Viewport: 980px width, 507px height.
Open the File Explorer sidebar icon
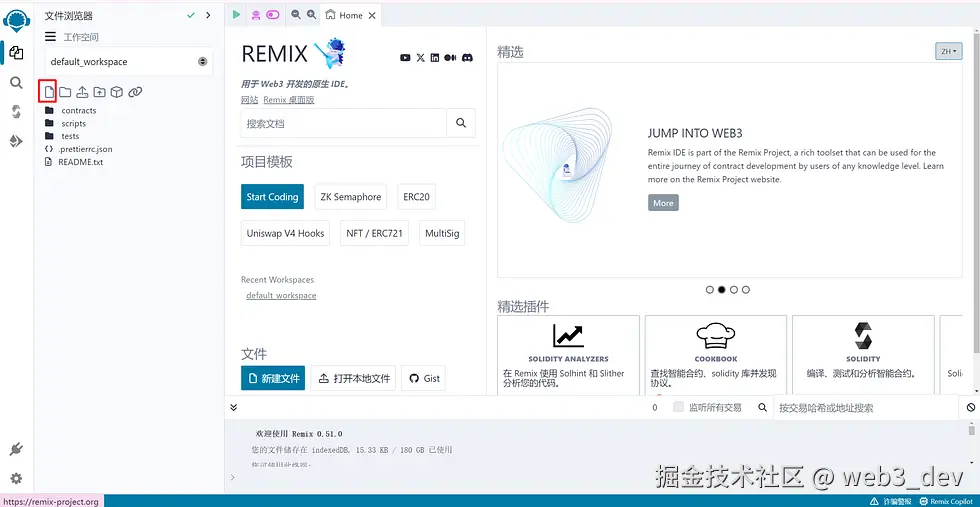coord(16,53)
